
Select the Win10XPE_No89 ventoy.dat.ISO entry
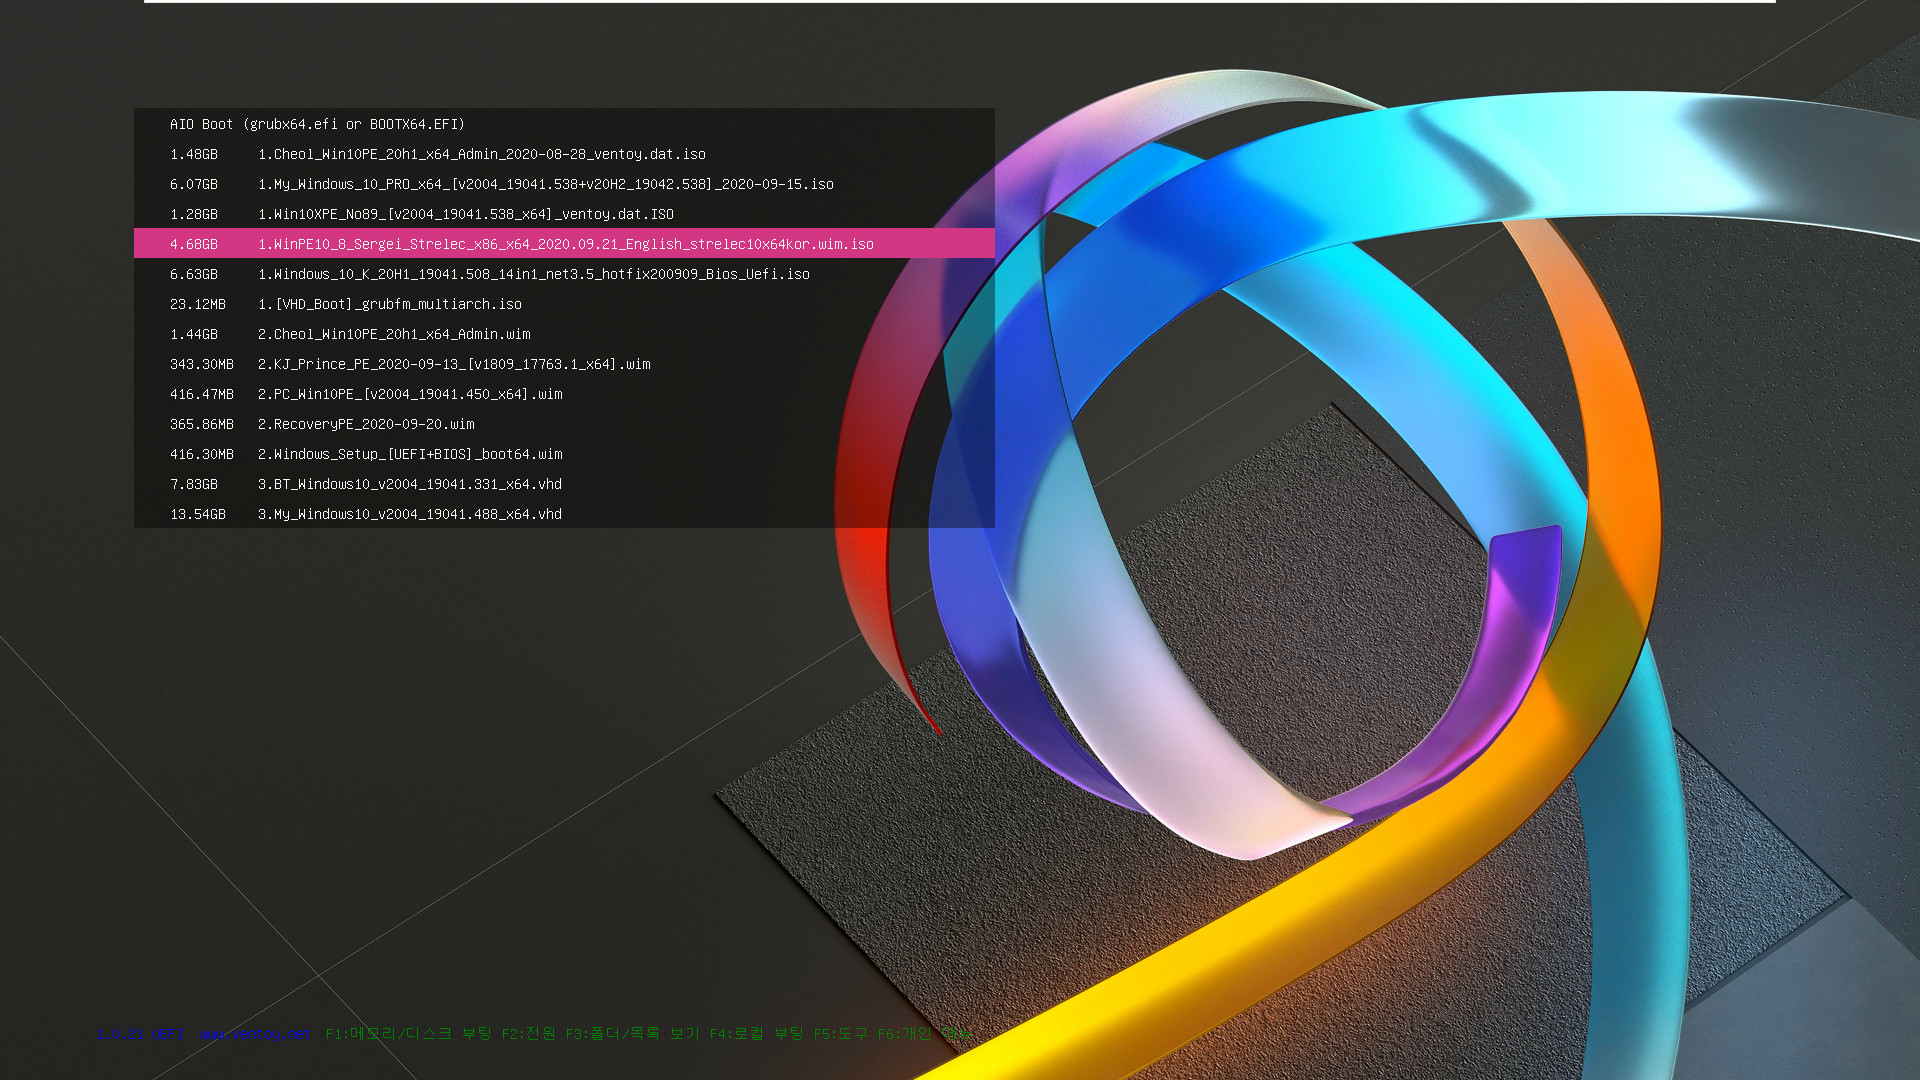(x=564, y=214)
